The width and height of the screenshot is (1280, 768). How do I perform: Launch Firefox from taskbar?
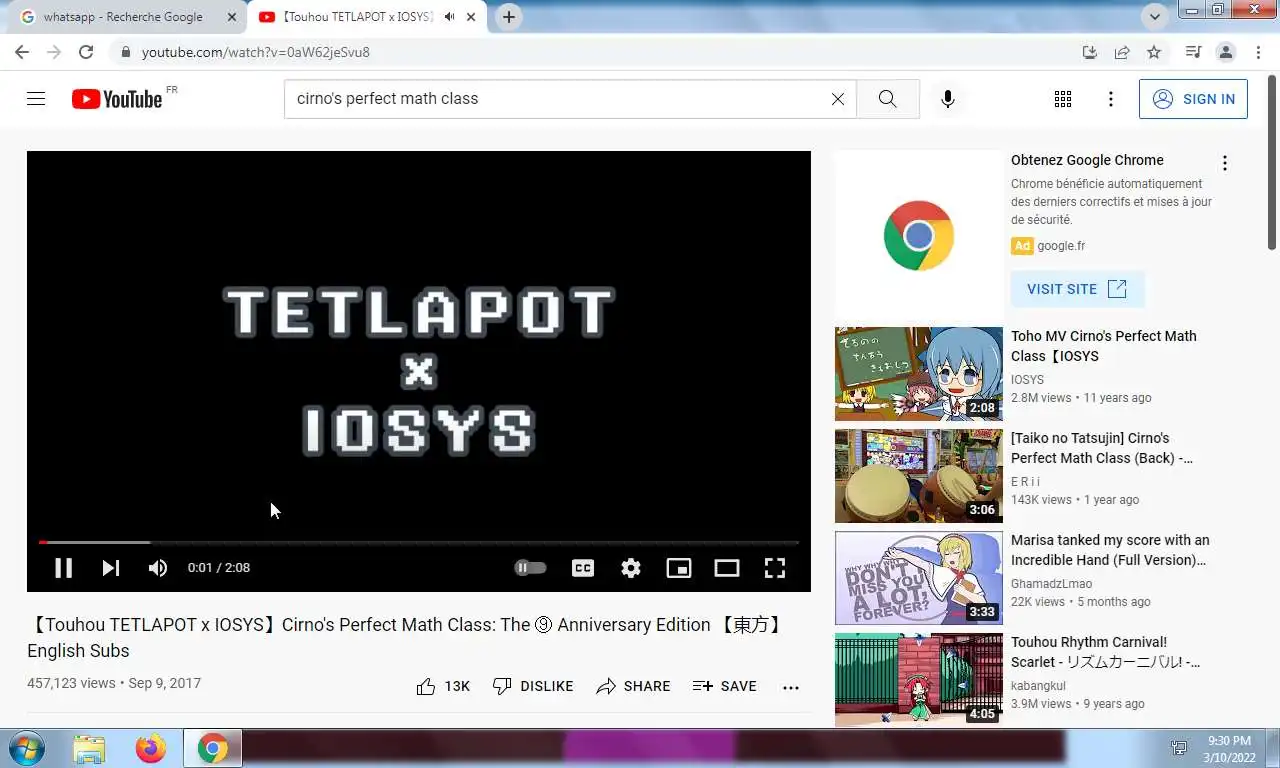click(x=151, y=748)
